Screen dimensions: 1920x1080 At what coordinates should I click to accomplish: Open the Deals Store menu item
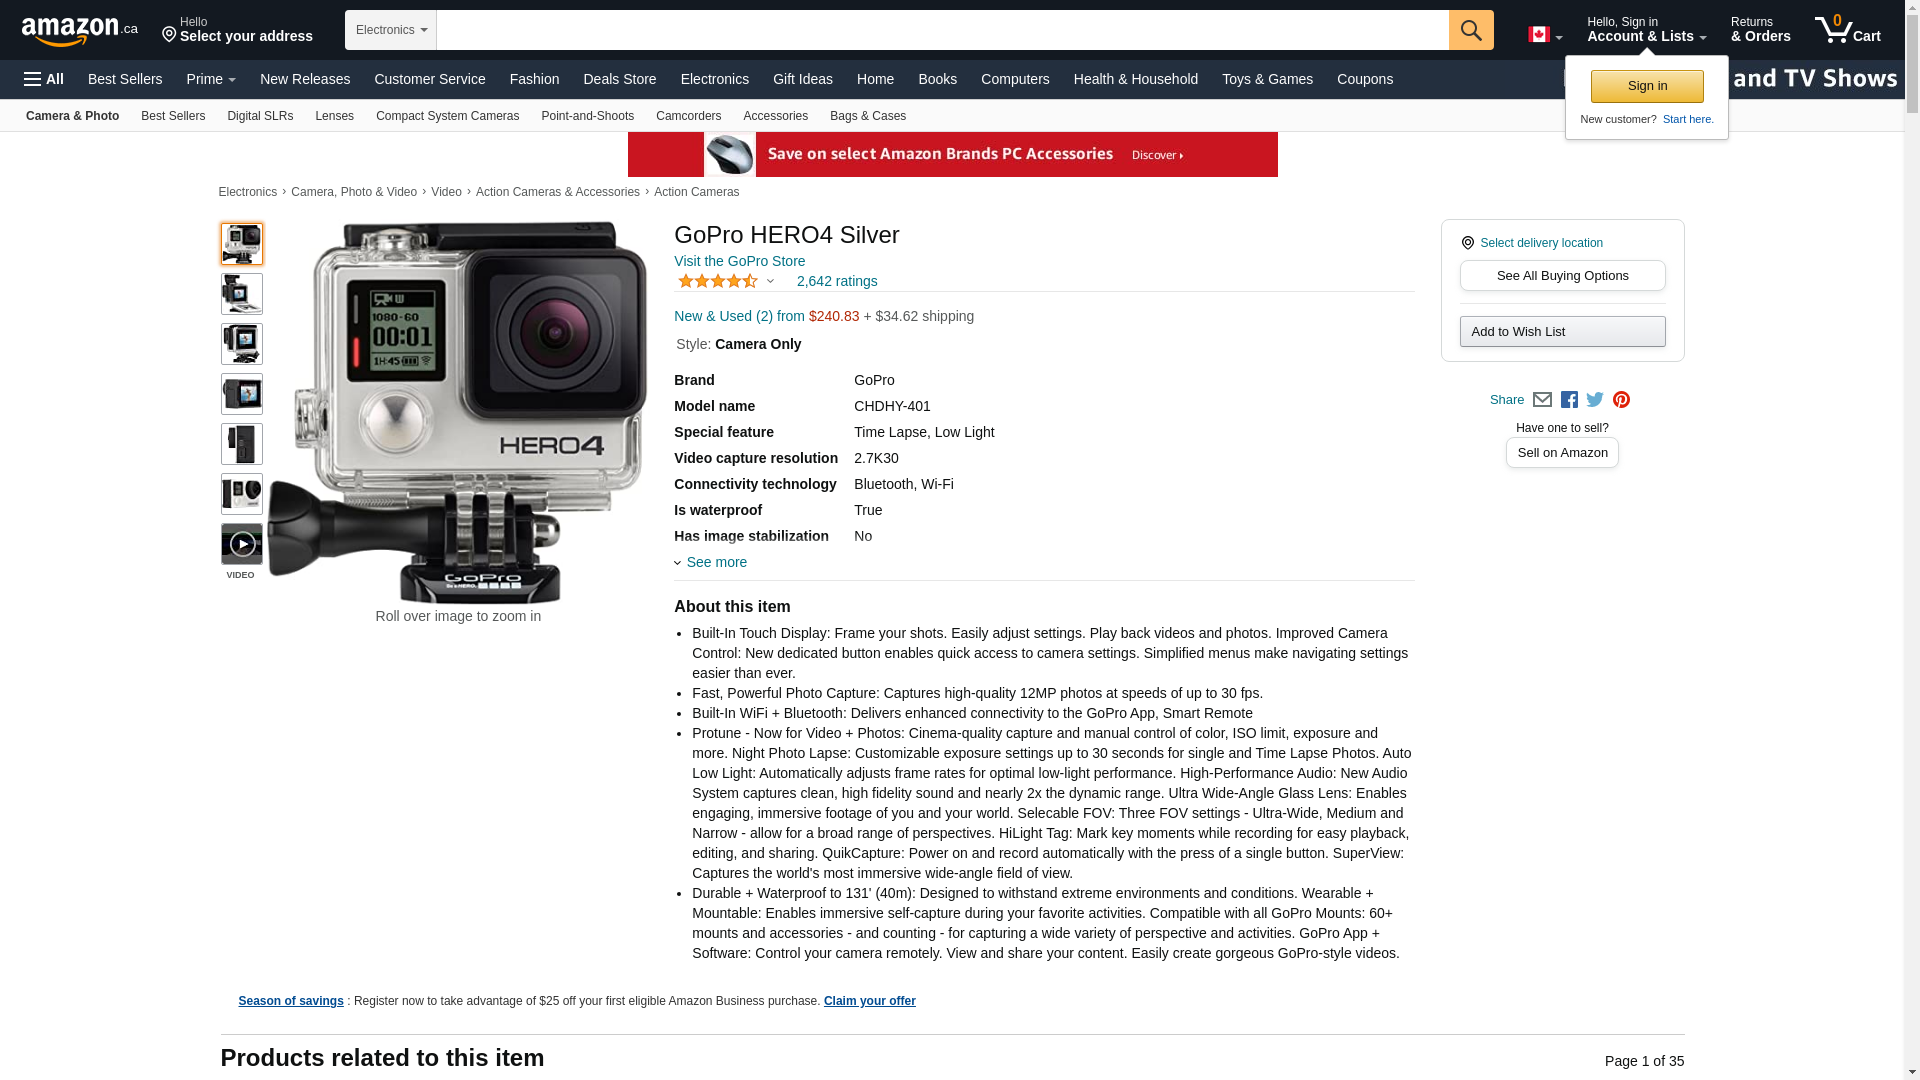[x=620, y=79]
